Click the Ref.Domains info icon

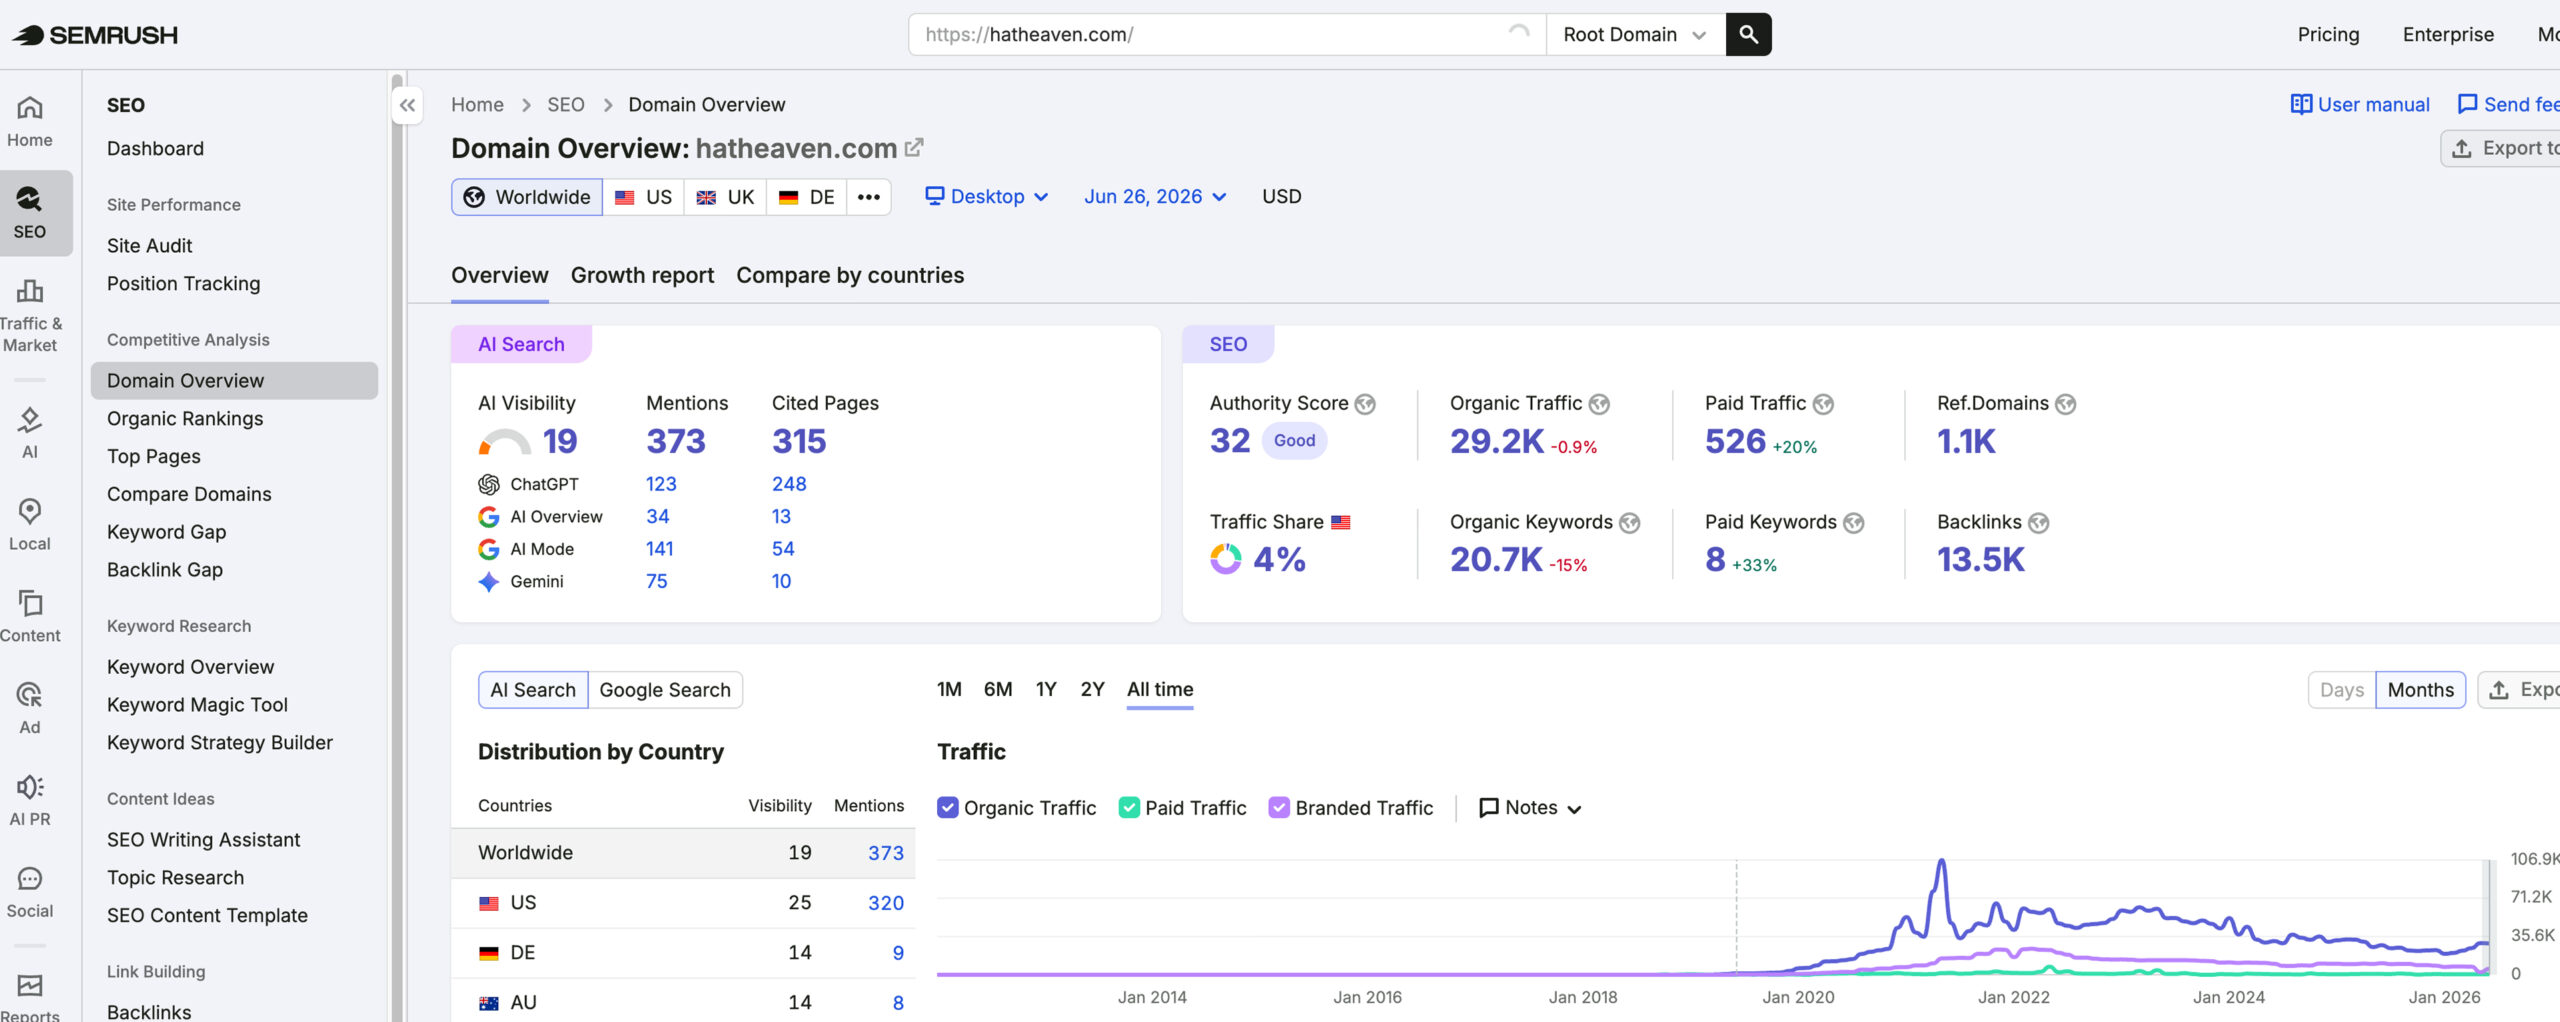(2066, 404)
